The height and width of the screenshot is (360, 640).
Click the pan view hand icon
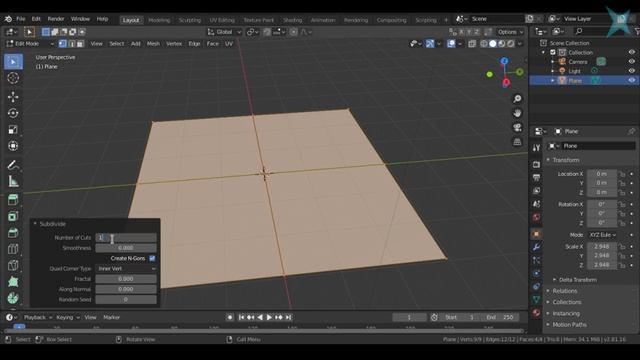pos(517,113)
